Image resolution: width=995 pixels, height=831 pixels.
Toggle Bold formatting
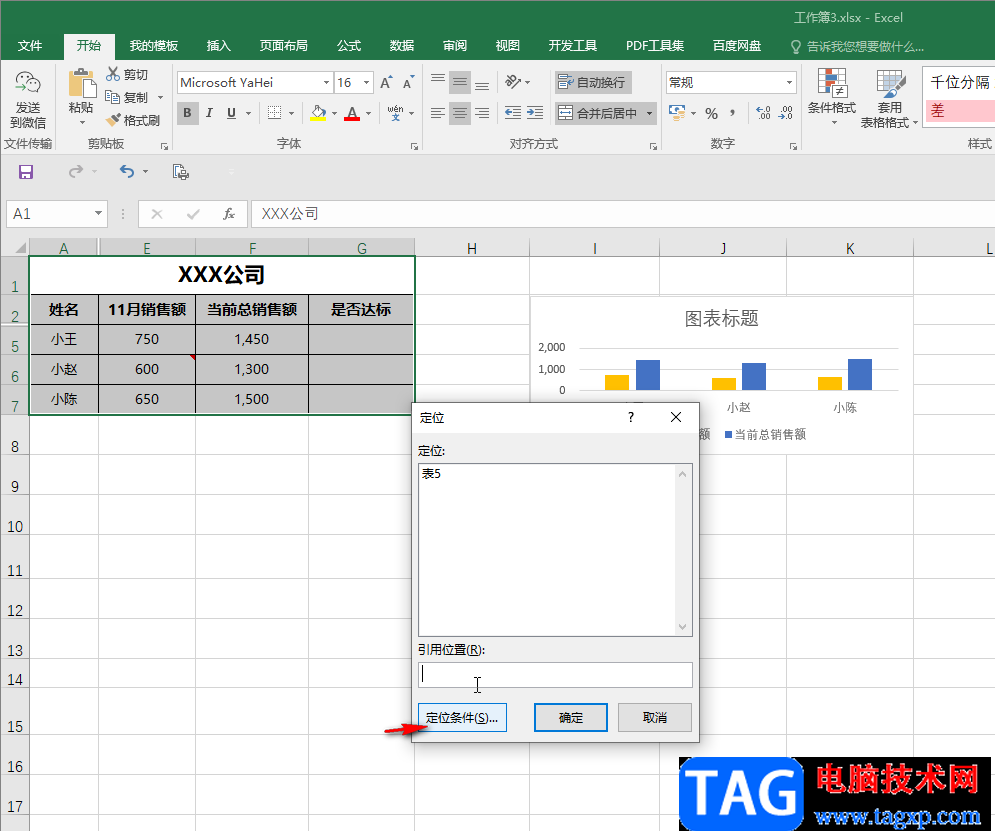[187, 113]
